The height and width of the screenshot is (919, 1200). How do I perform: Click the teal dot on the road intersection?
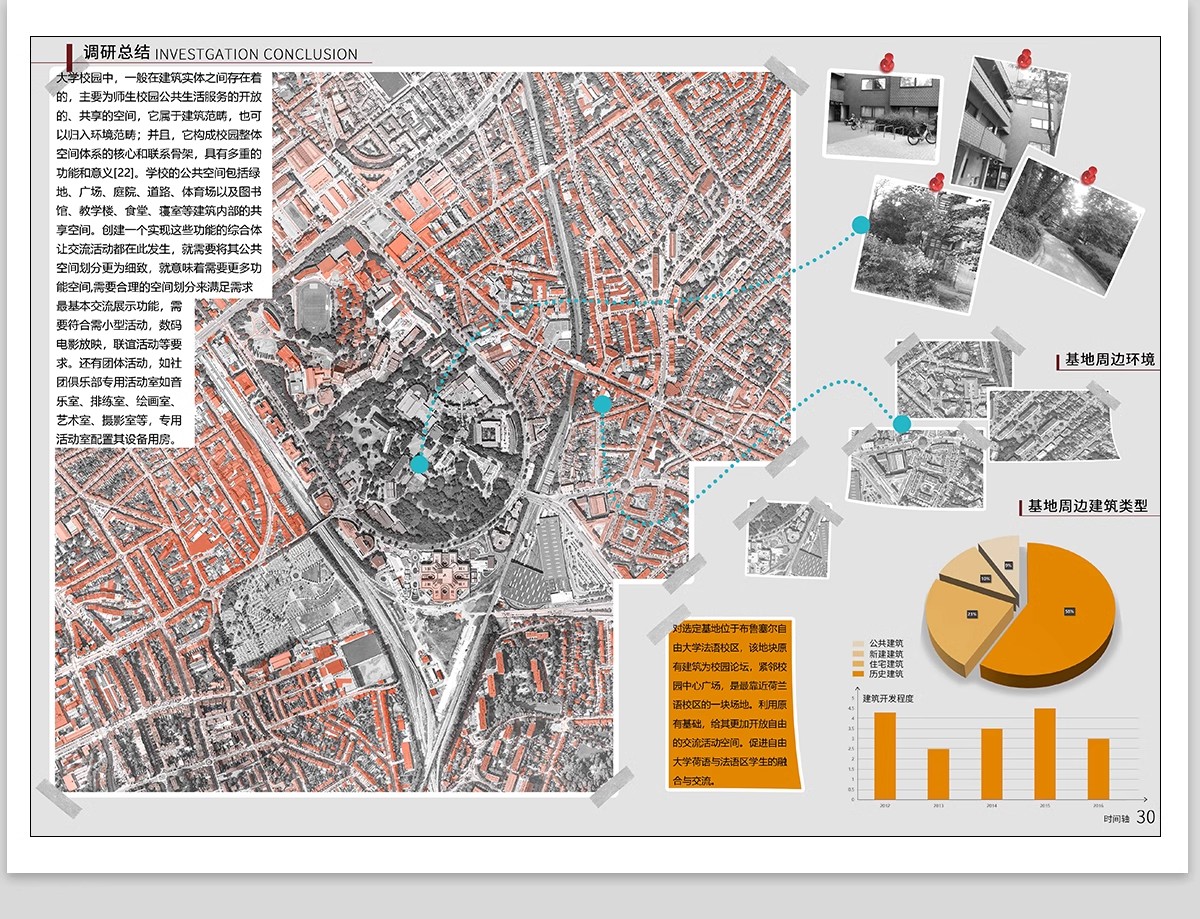tap(602, 404)
